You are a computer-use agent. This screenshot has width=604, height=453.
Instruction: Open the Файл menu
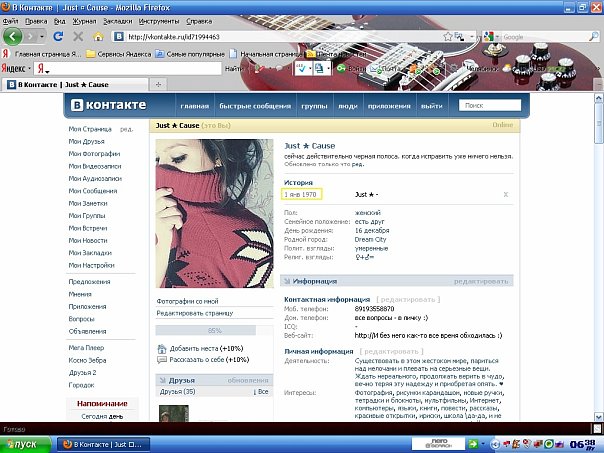tap(10, 21)
